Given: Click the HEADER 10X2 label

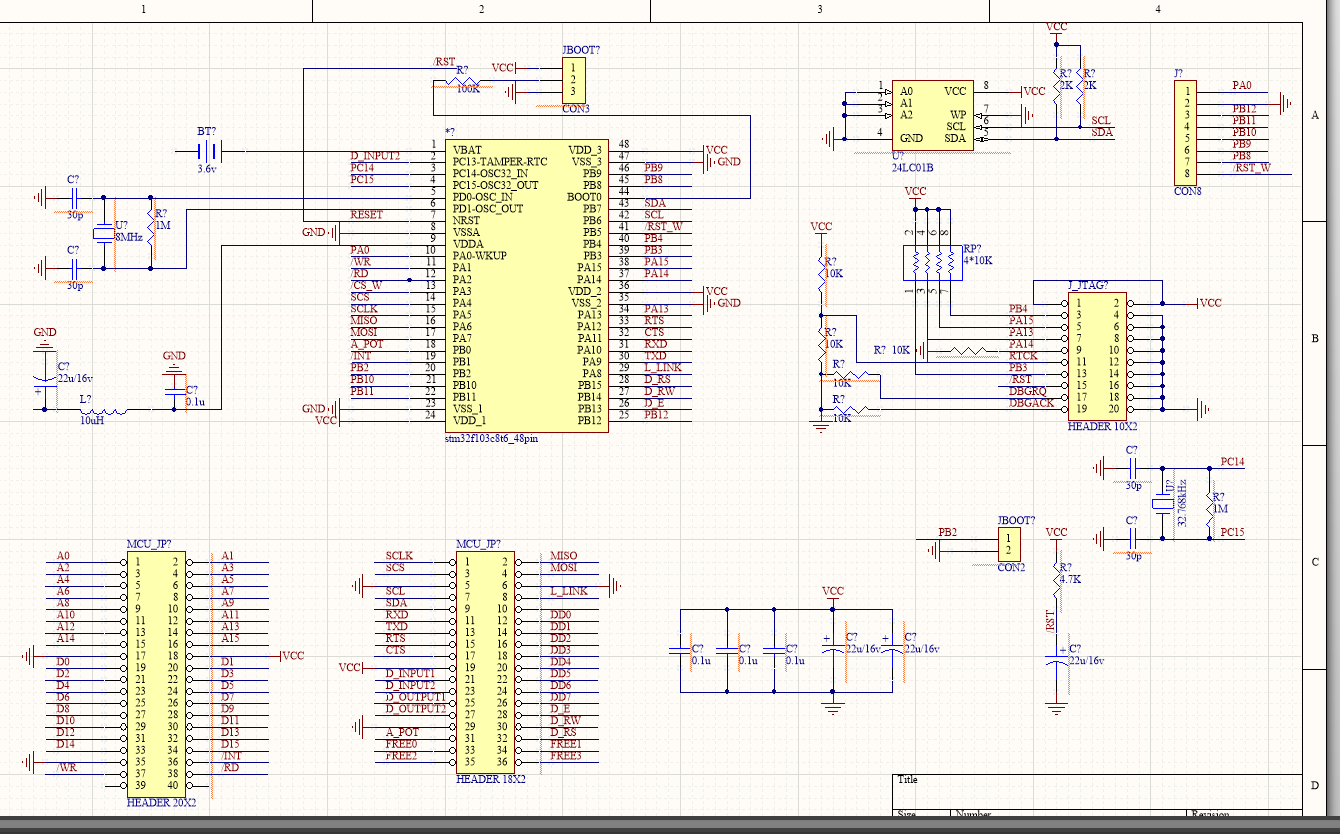Looking at the screenshot, I should click(1102, 427).
